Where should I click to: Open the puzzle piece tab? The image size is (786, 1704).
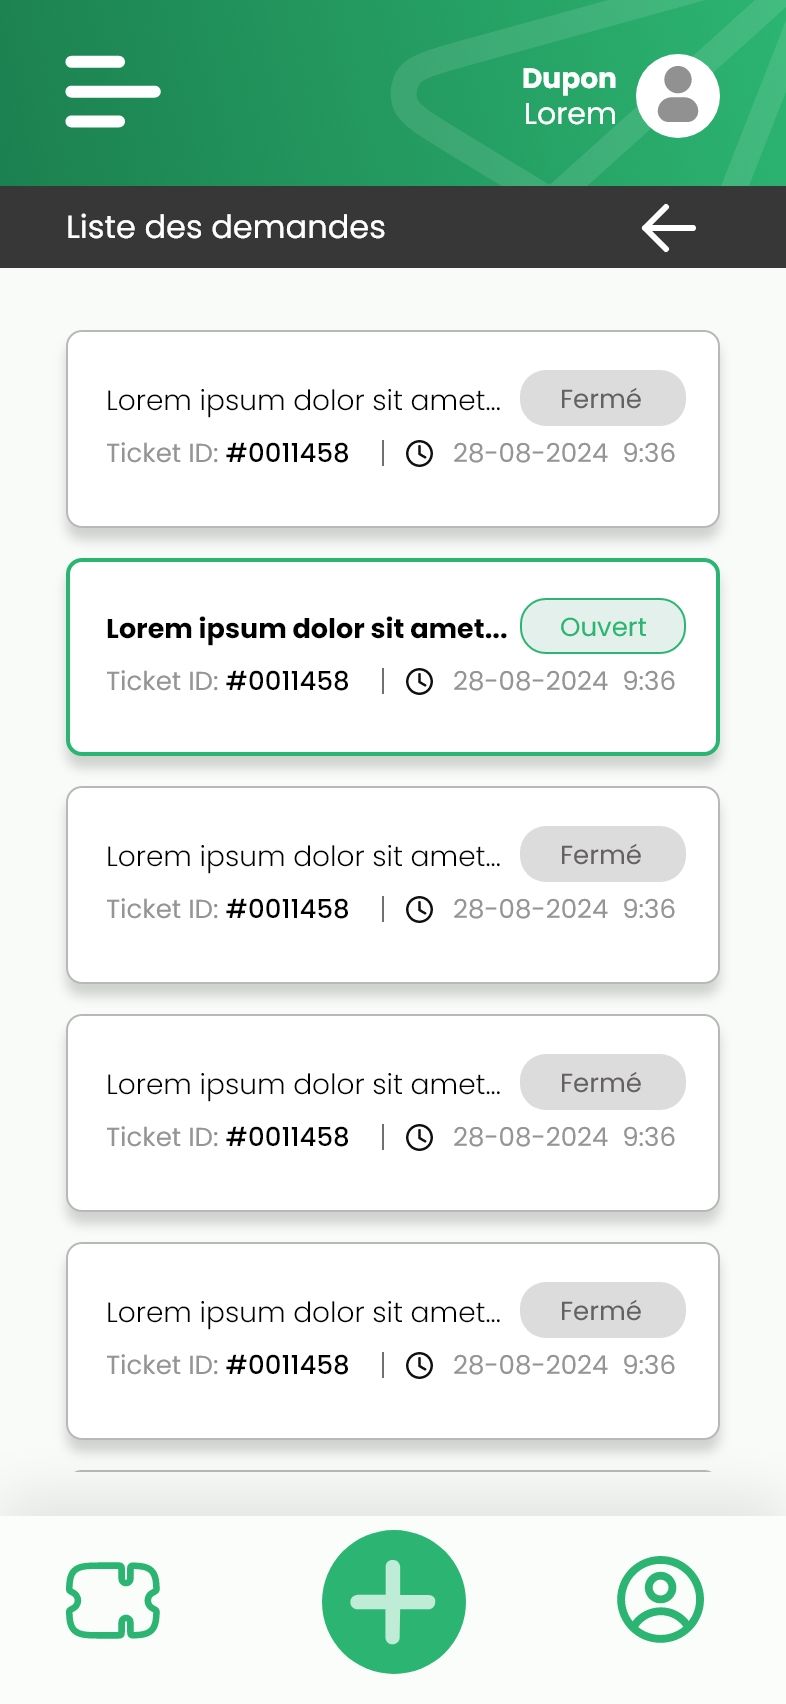click(x=113, y=1600)
